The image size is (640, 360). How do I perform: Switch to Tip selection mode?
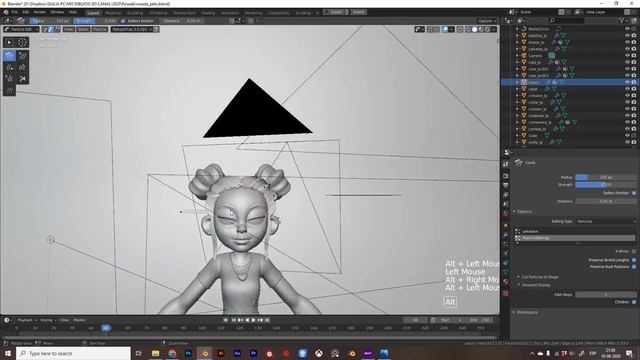point(57,29)
